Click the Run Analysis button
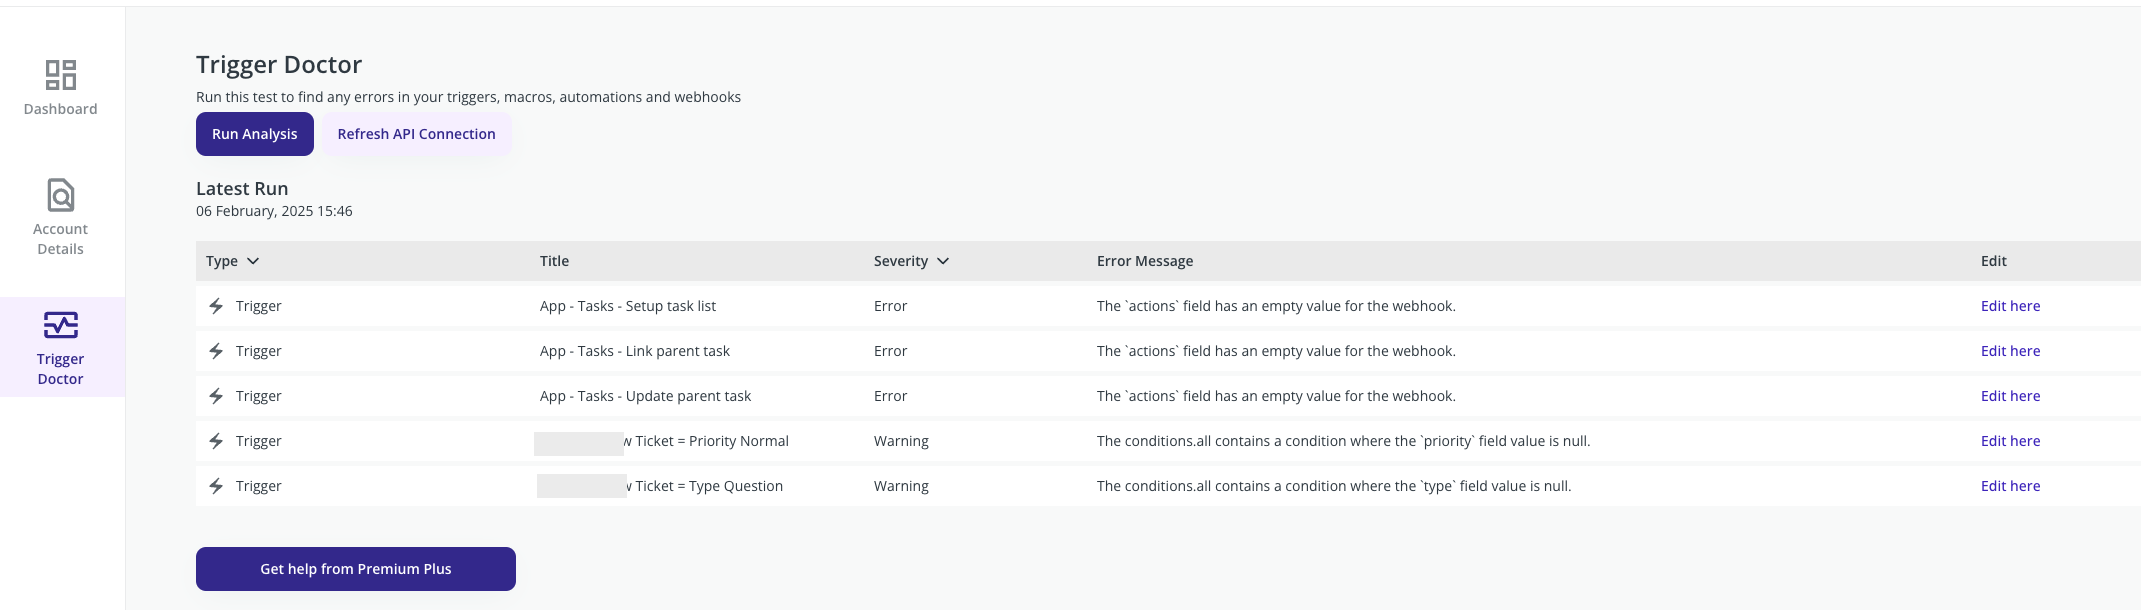Screen dimensions: 2141x610 [255, 134]
